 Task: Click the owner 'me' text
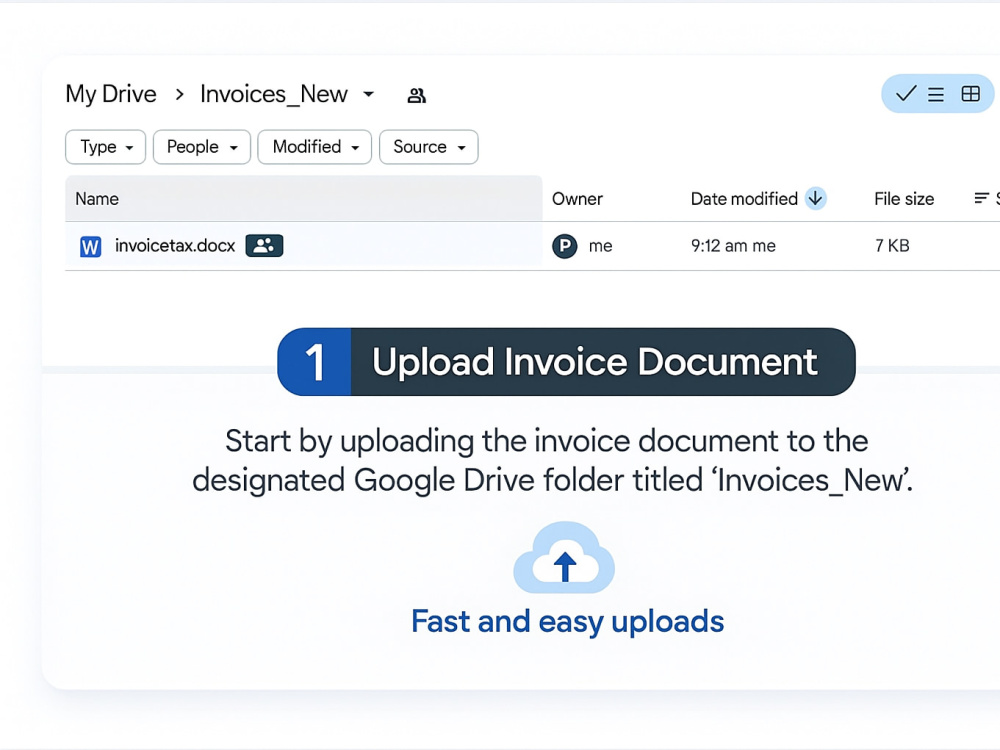click(600, 246)
